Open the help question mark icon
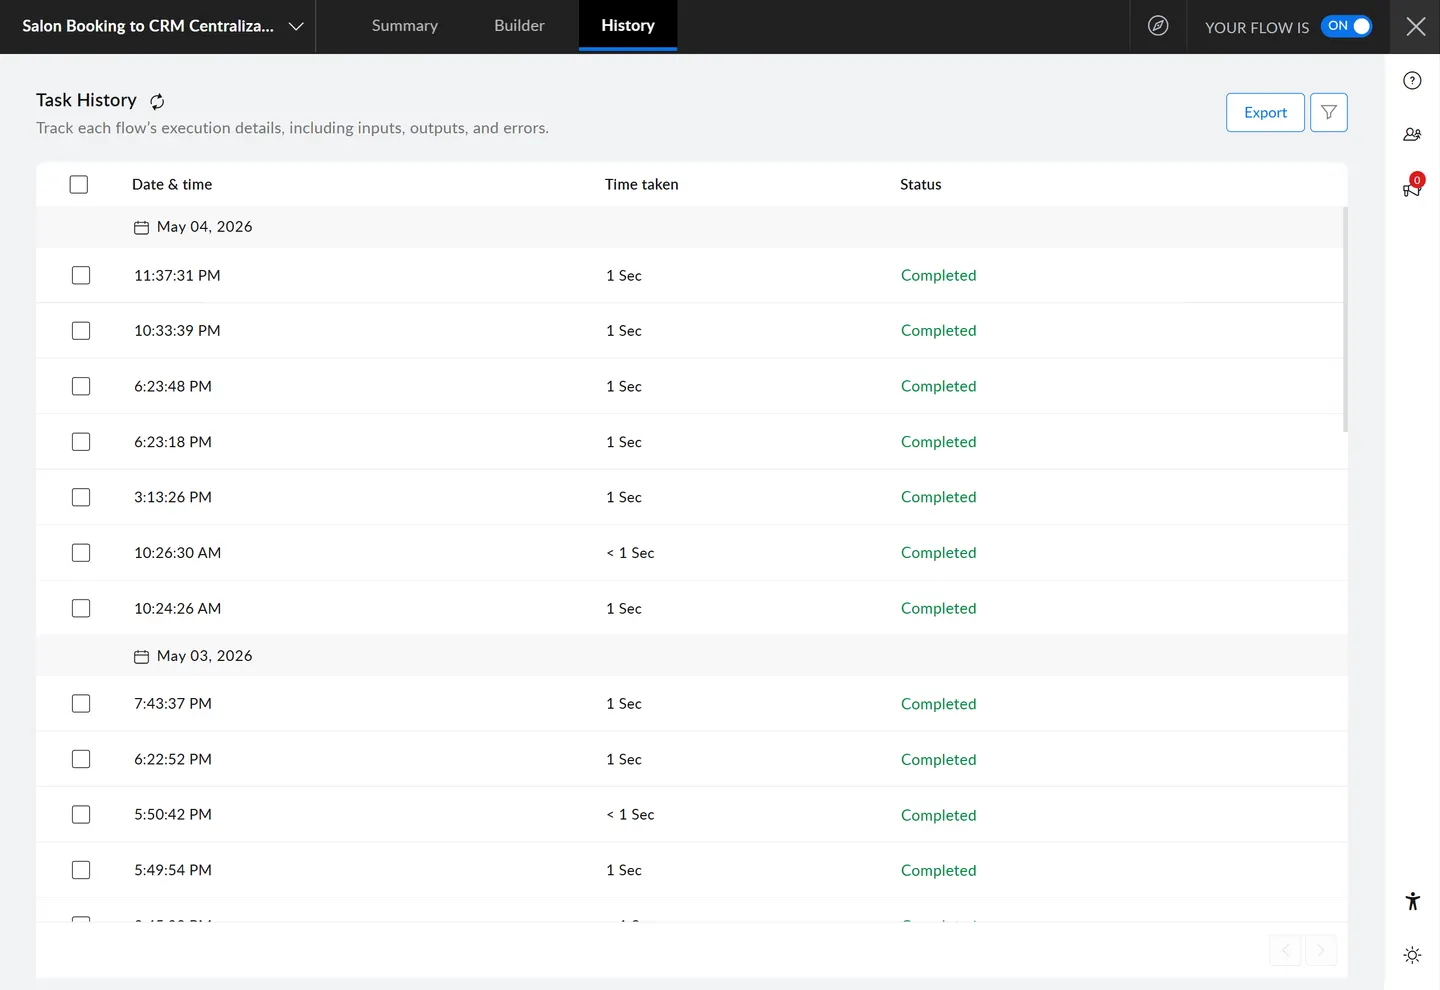The height and width of the screenshot is (990, 1440). [x=1412, y=81]
